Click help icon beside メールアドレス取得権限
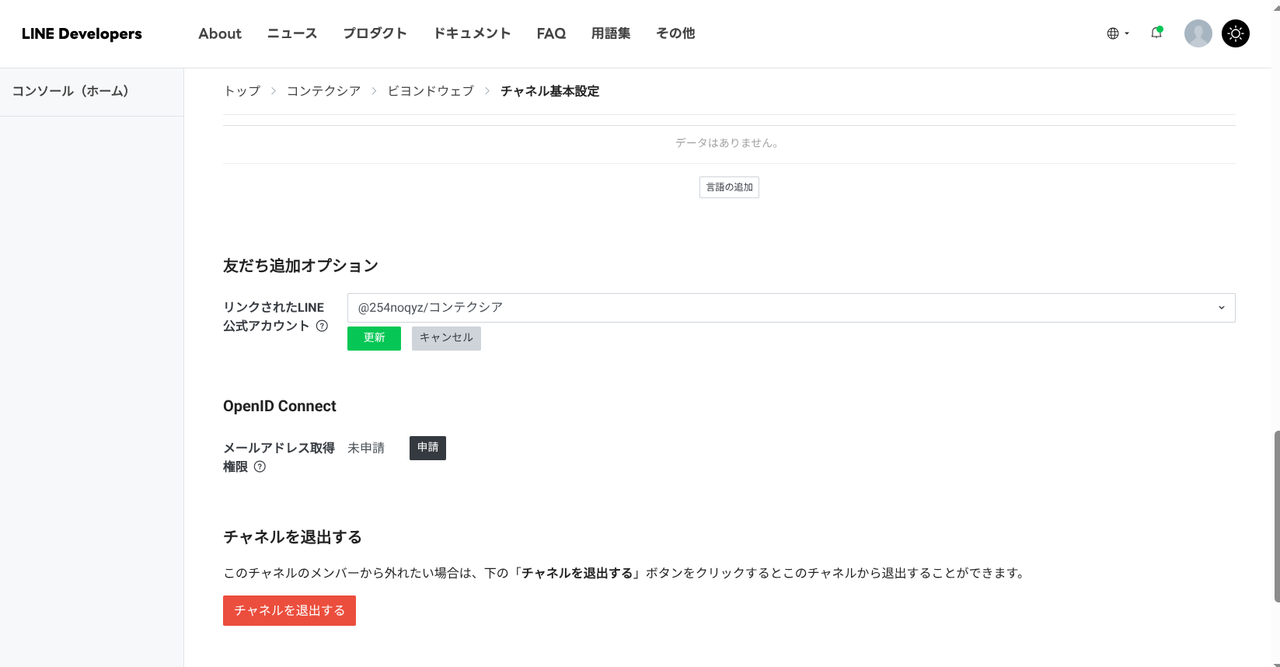This screenshot has height=667, width=1280. (x=260, y=467)
